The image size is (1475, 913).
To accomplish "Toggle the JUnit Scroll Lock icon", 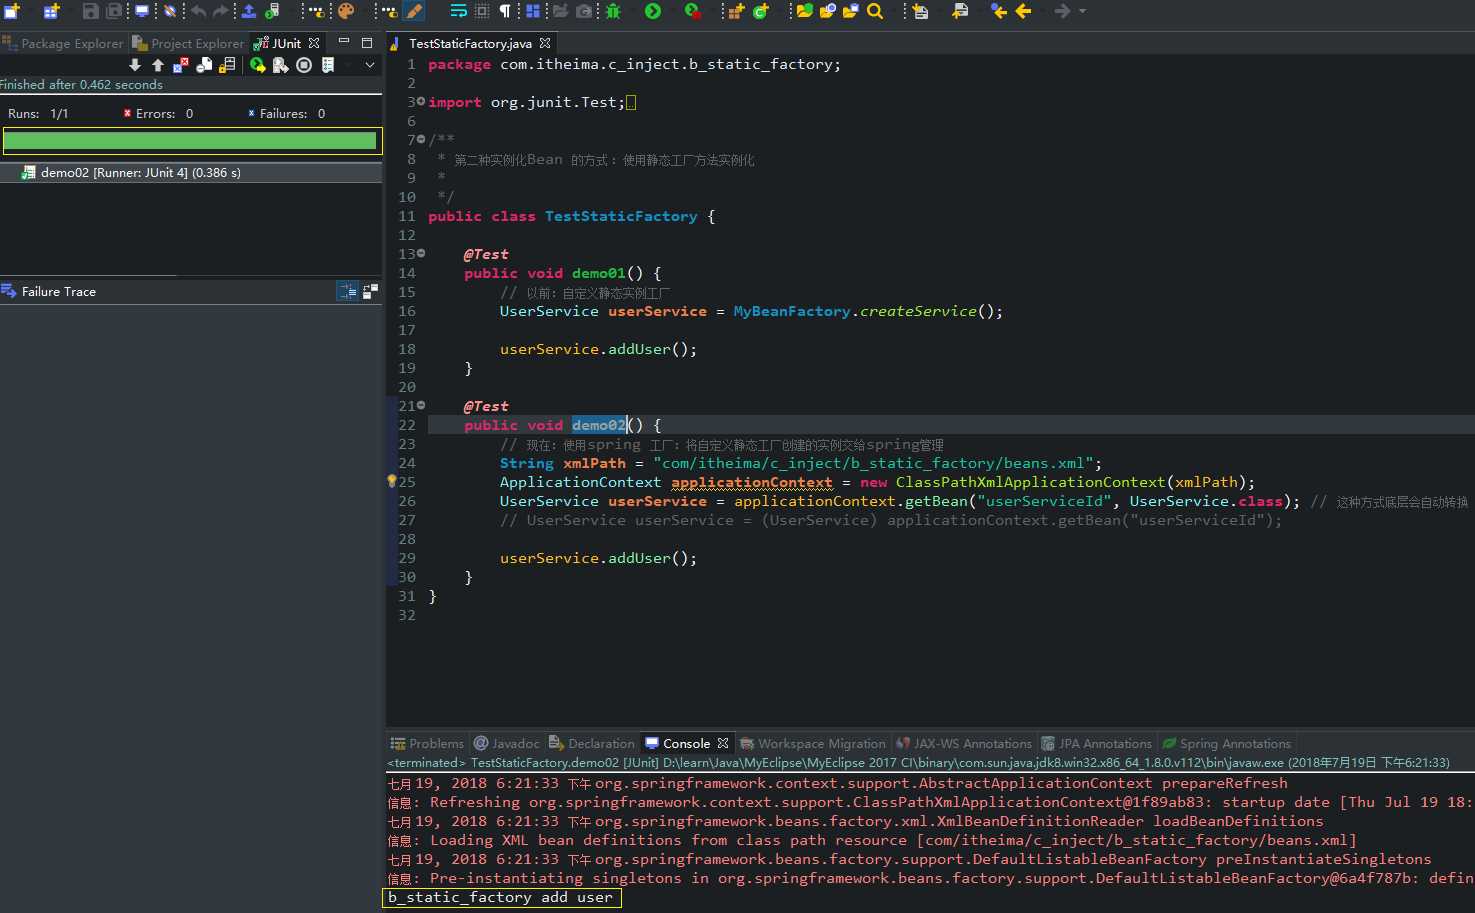I will pos(228,65).
